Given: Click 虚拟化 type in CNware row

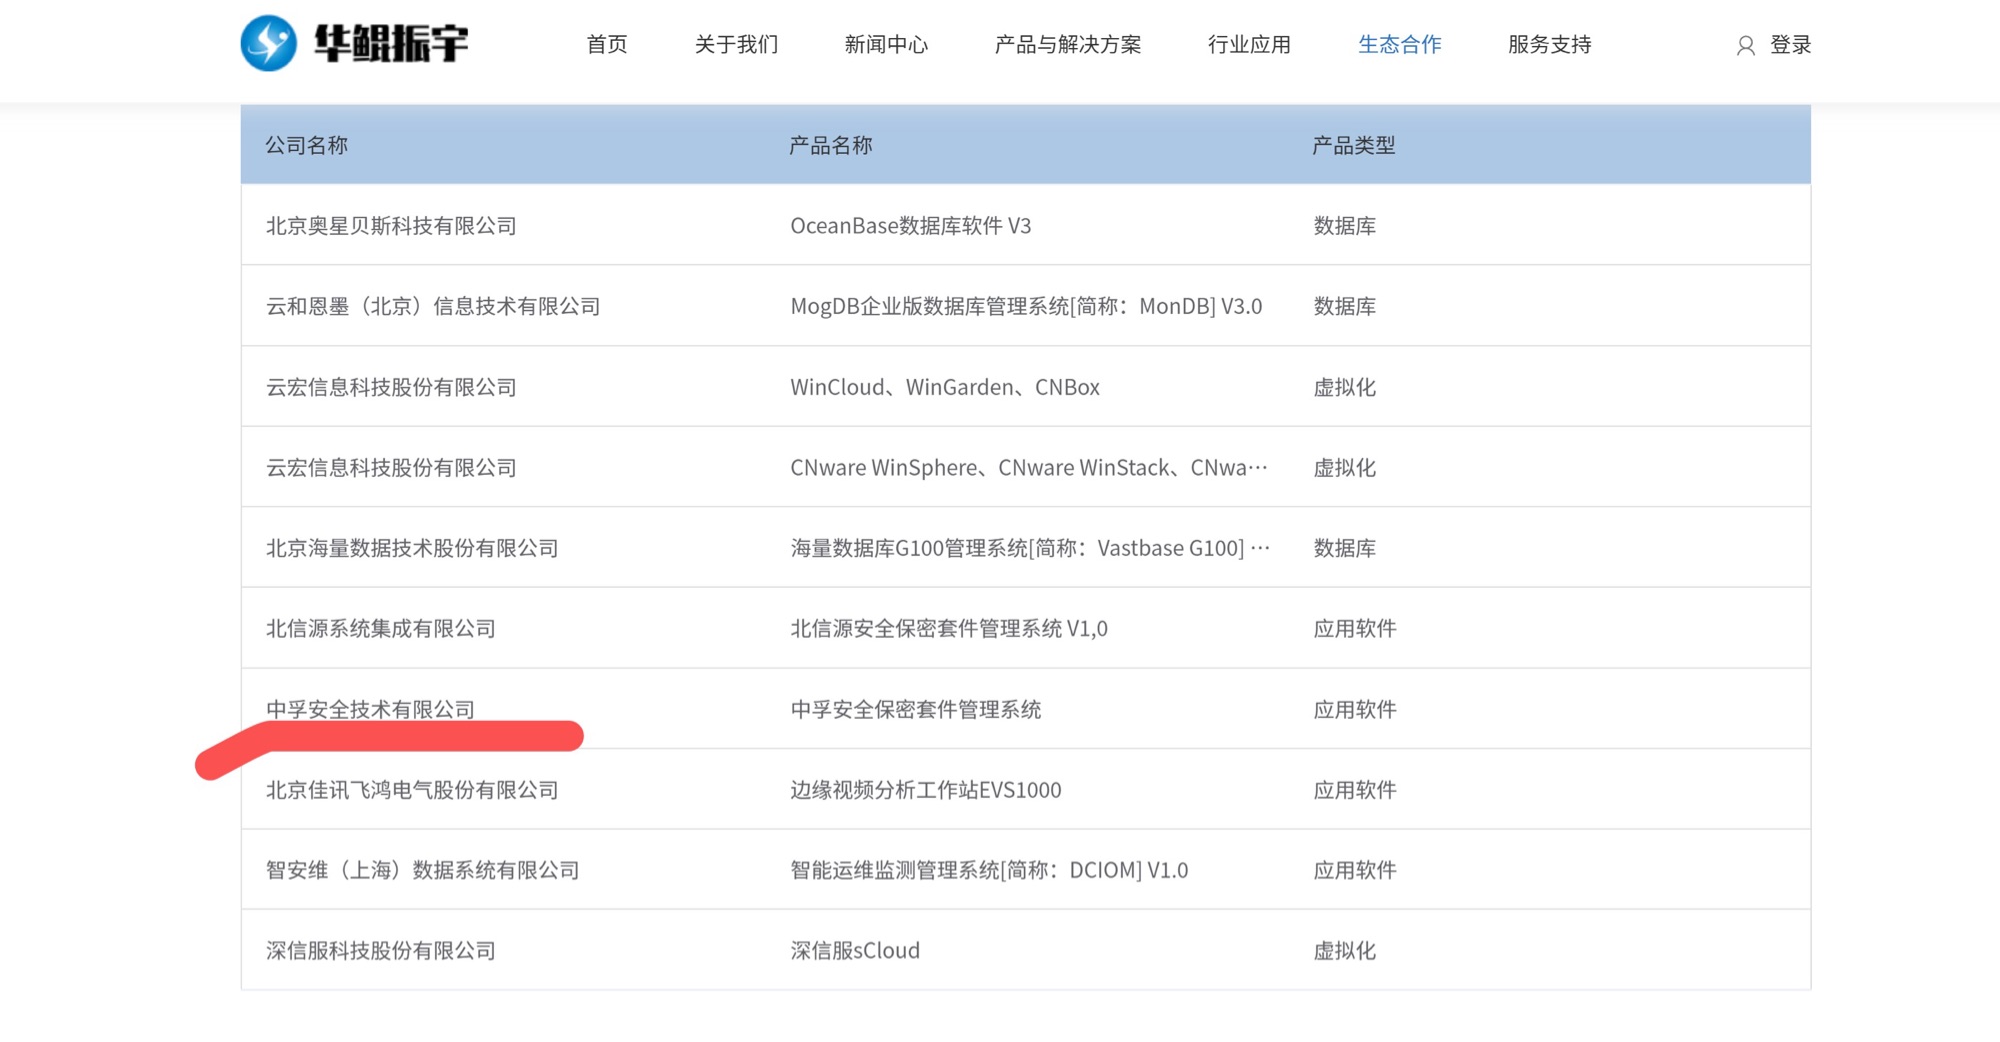Looking at the screenshot, I should click(1345, 467).
